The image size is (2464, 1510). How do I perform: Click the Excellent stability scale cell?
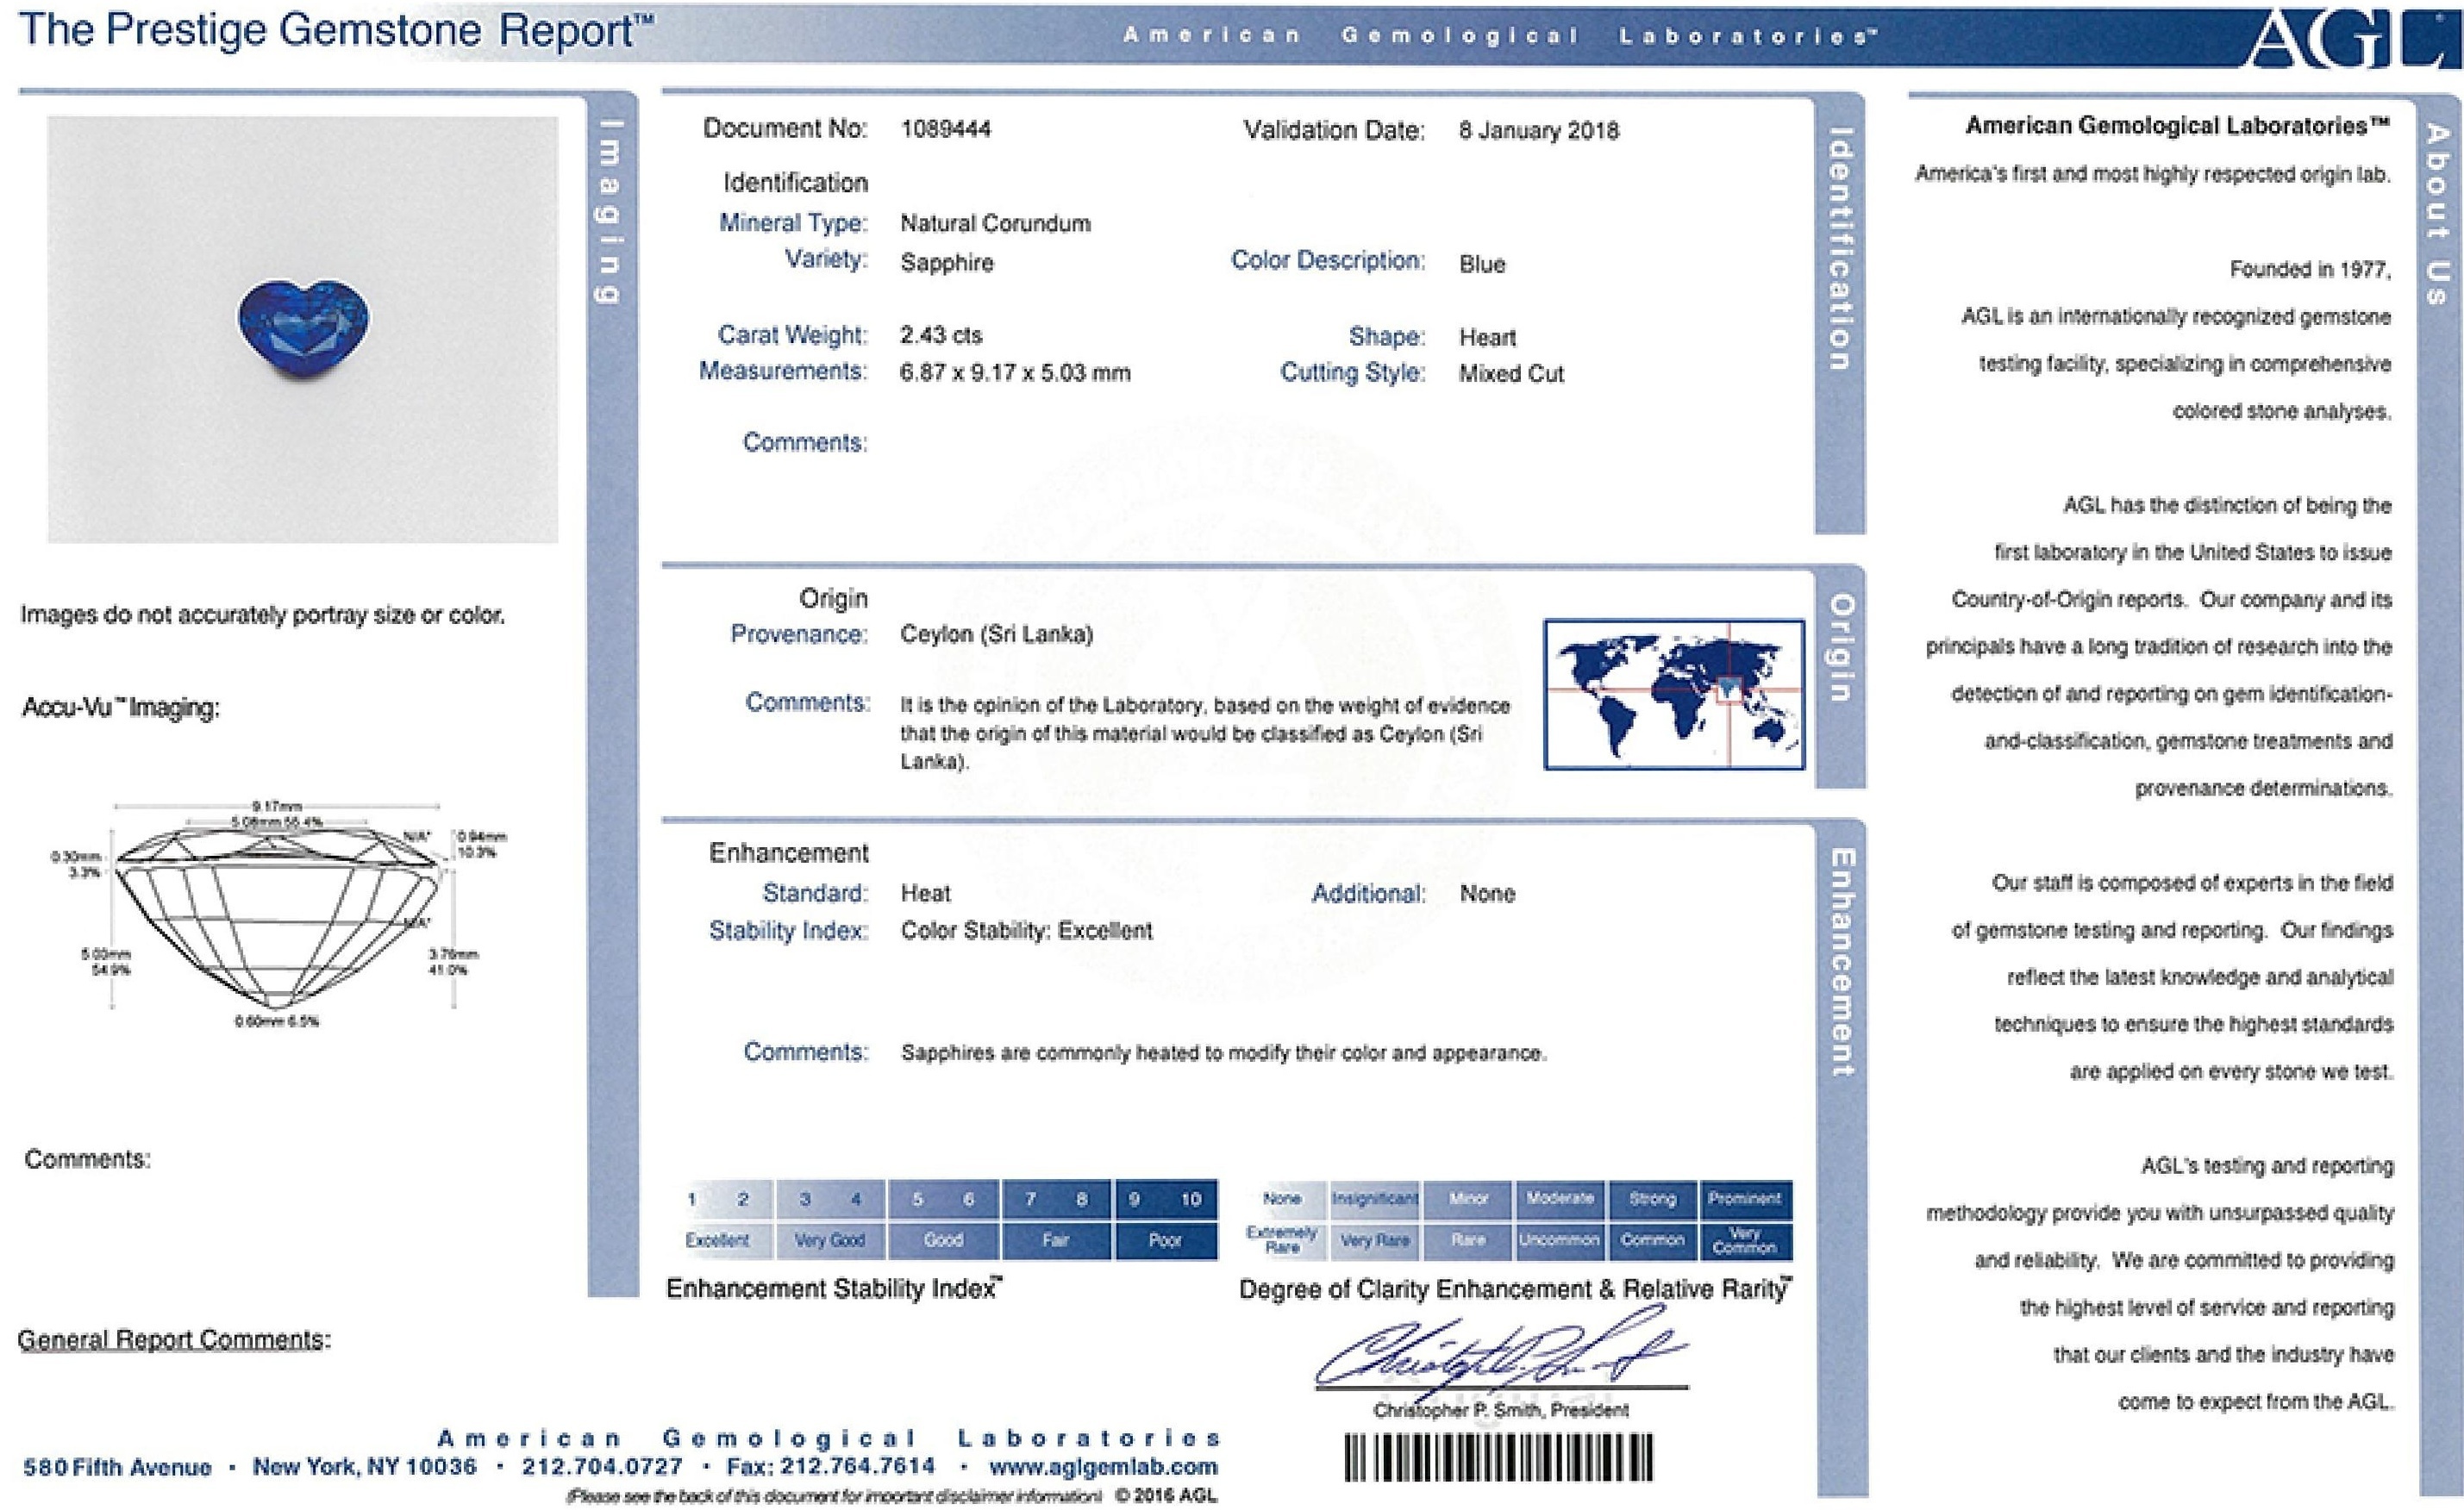717,1240
